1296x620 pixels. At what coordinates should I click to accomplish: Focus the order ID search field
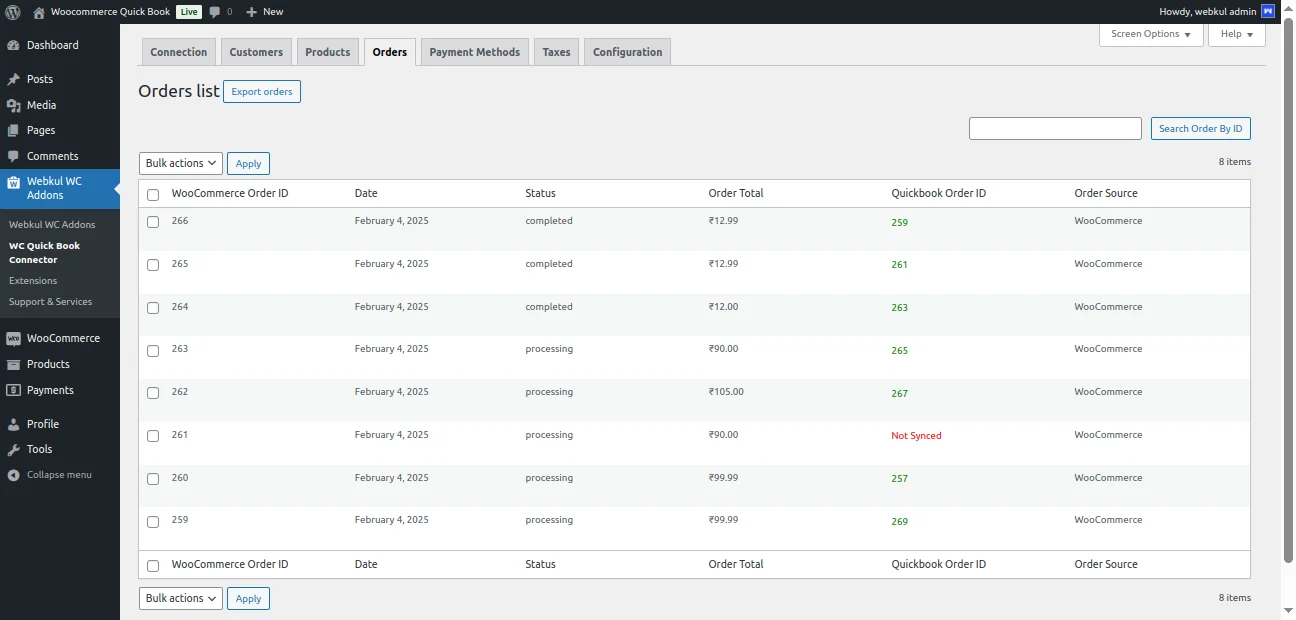pyautogui.click(x=1055, y=129)
